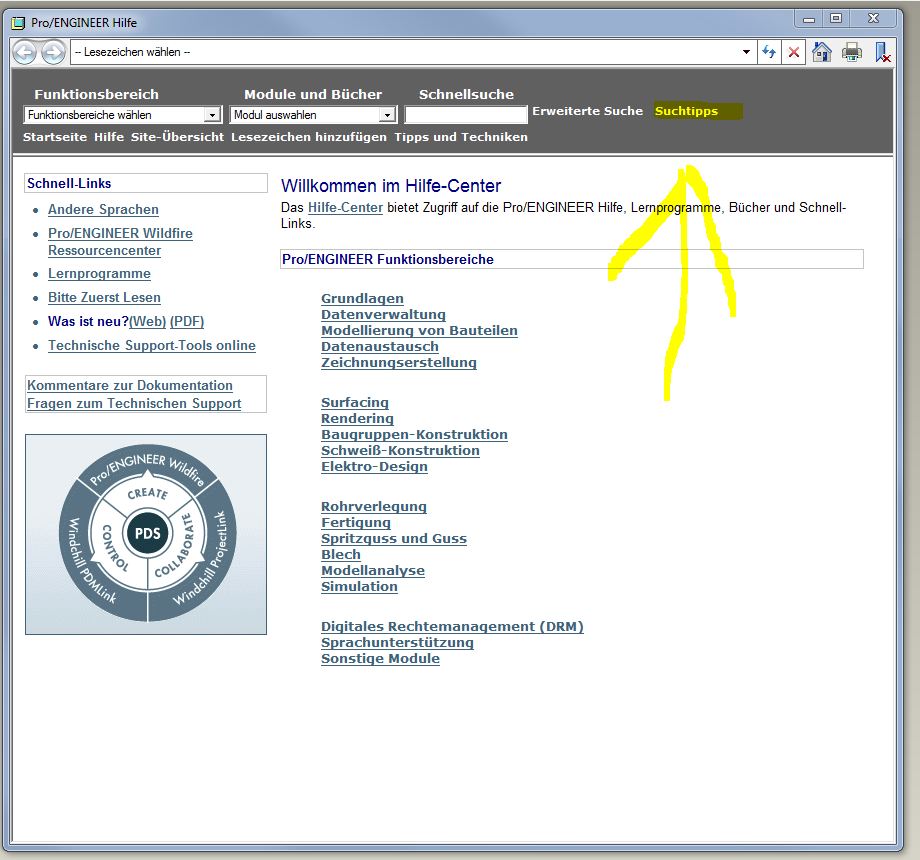Open the Pro/ENGINEER Hilfe window icon
The image size is (920, 860).
(19, 23)
